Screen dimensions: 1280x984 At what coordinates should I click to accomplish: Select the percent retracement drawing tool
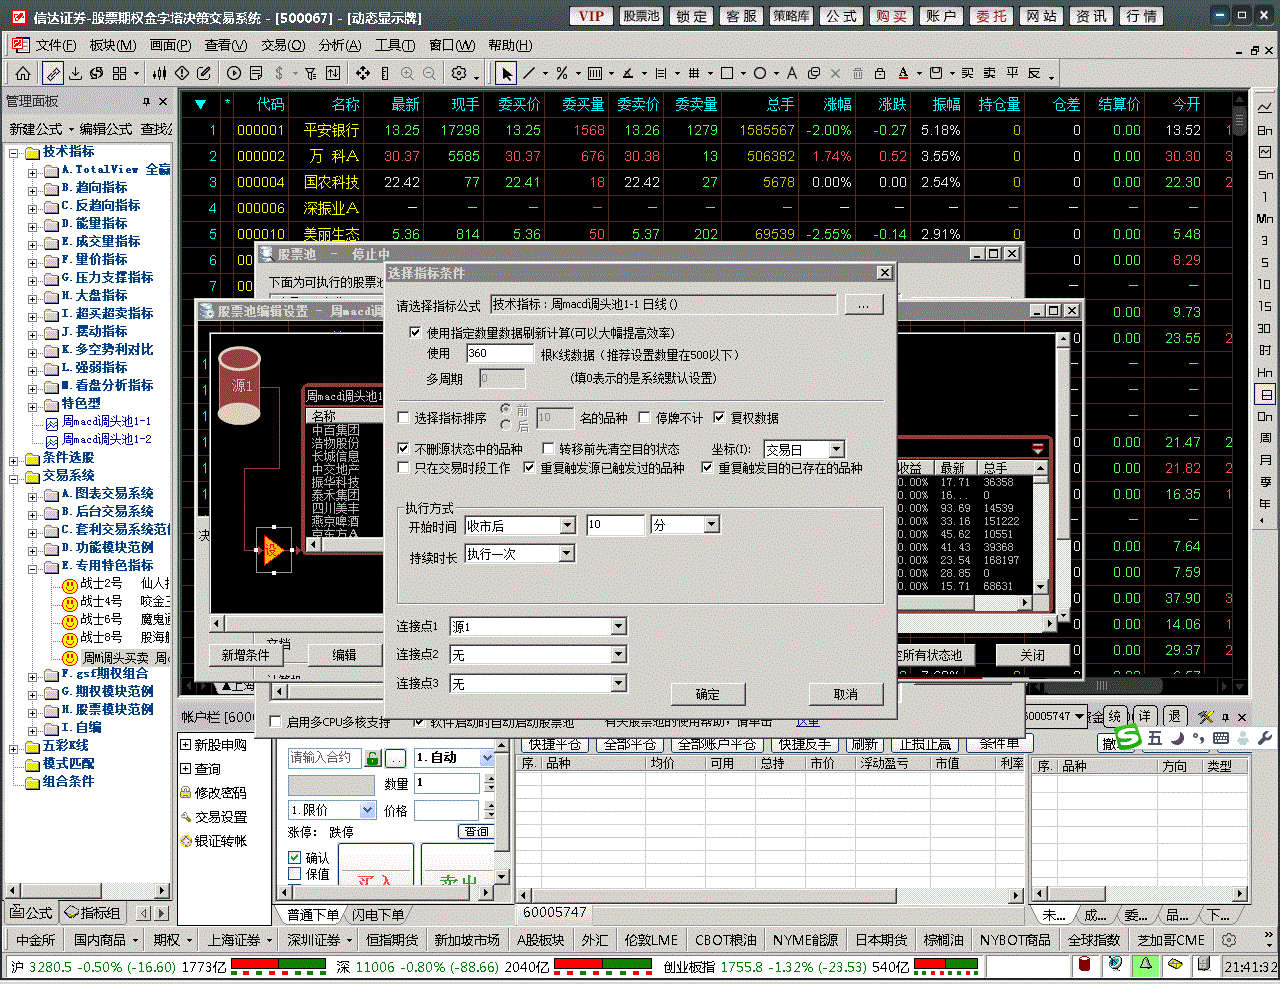pos(562,73)
